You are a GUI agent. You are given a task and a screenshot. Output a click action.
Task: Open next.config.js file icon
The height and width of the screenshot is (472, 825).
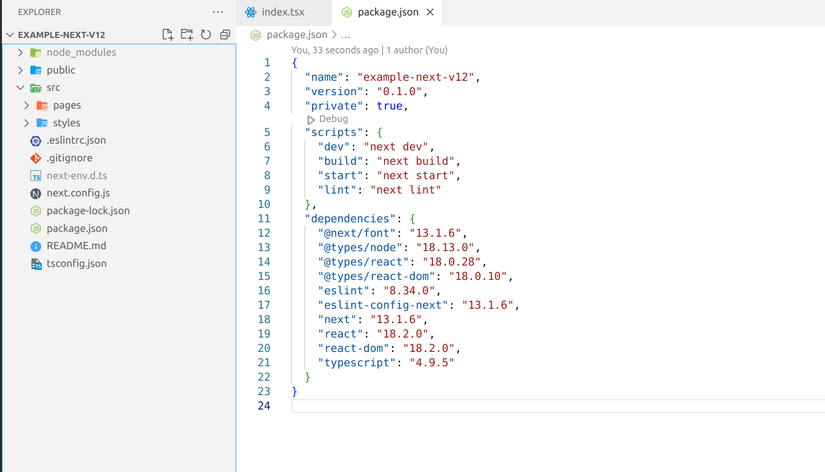click(x=36, y=194)
